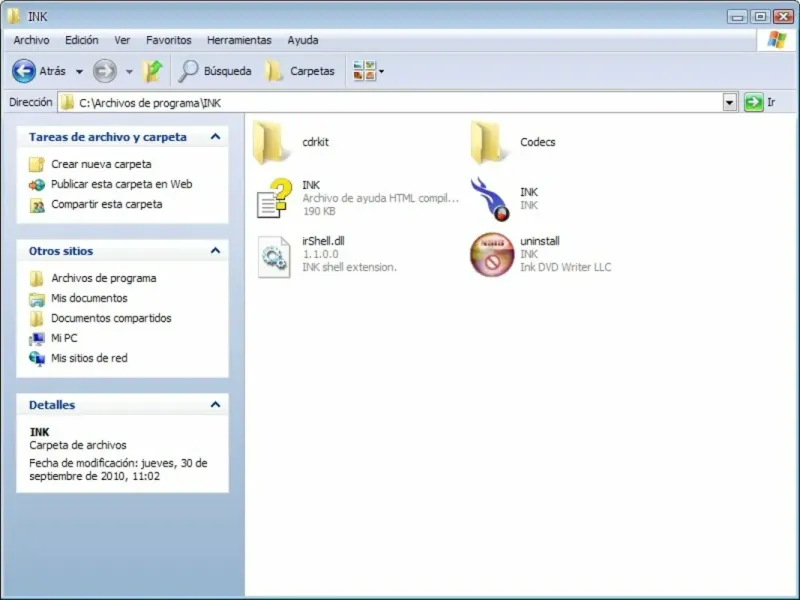
Task: Maximize the INK window
Action: pyautogui.click(x=760, y=16)
